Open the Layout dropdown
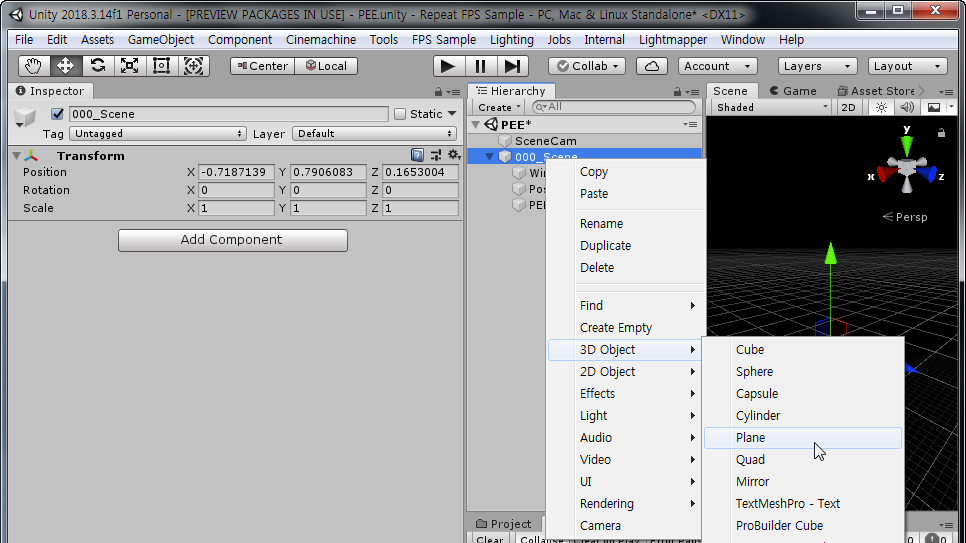The width and height of the screenshot is (966, 543). pyautogui.click(x=907, y=66)
